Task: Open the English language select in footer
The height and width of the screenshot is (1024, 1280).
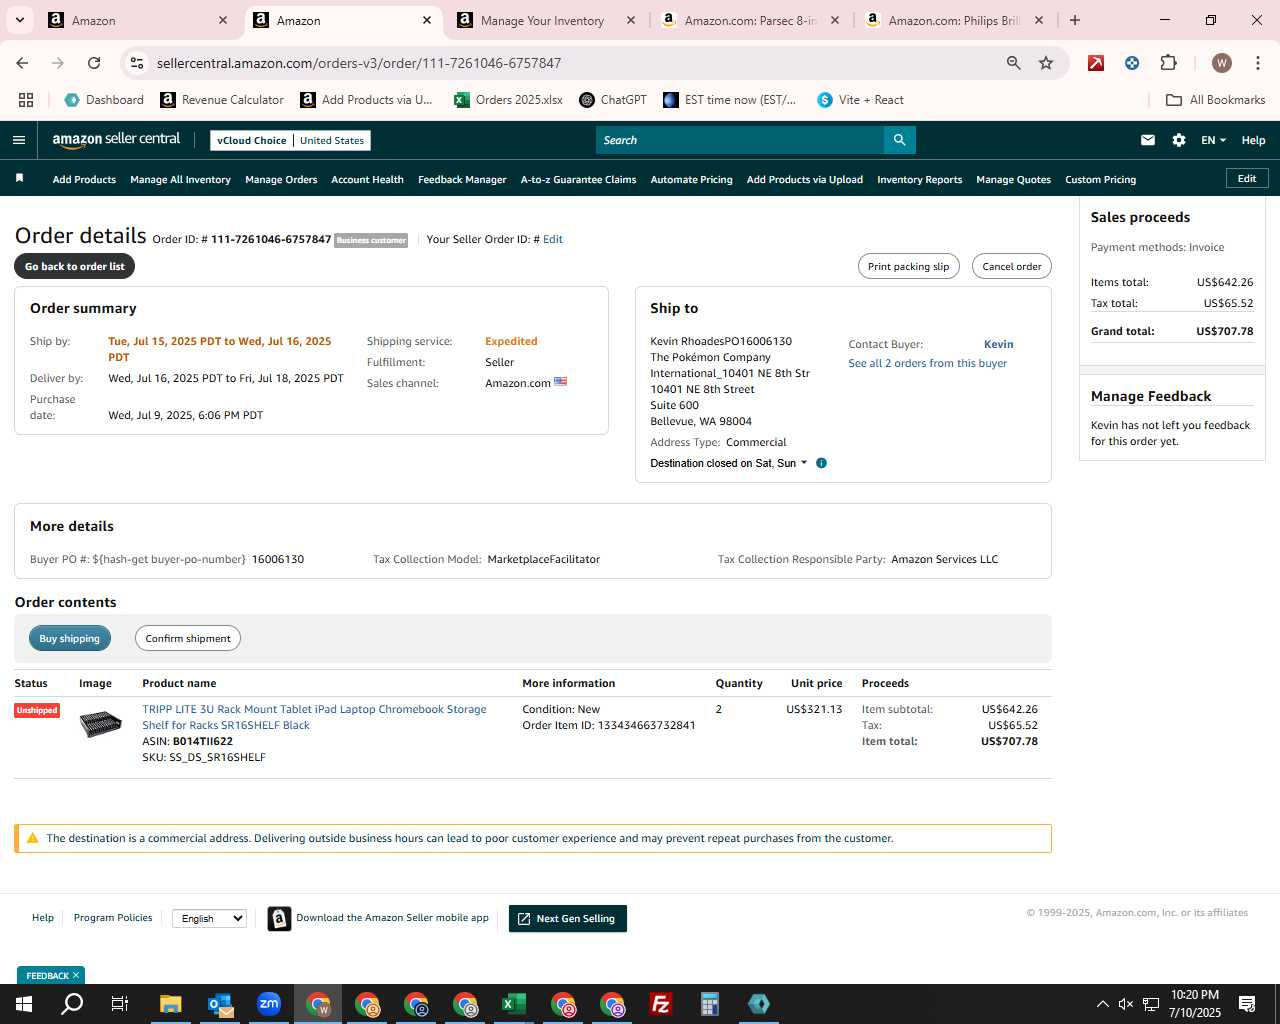Action: click(209, 918)
